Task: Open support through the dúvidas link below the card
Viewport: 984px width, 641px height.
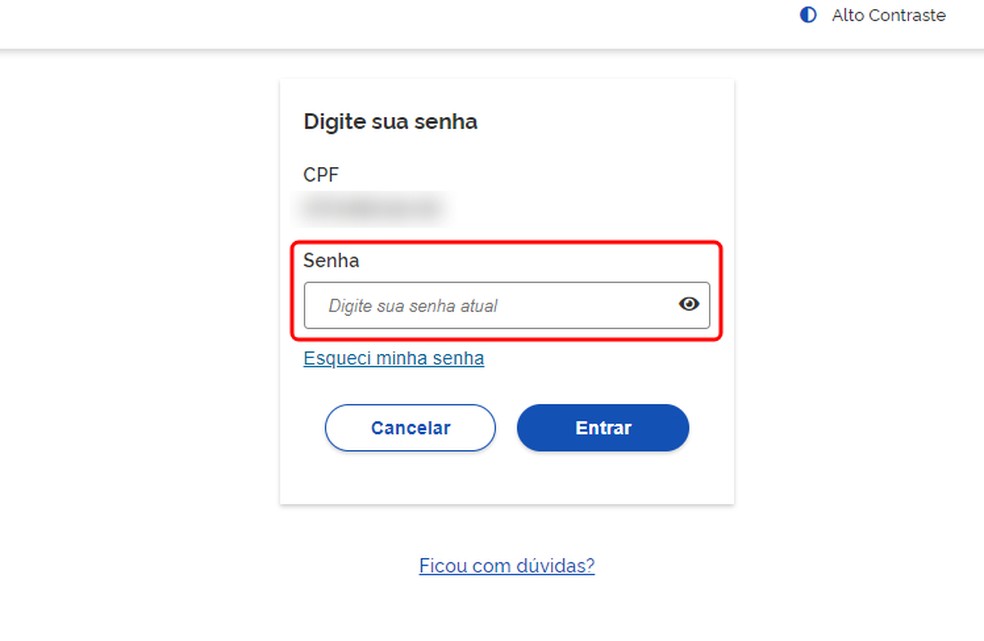Action: (506, 565)
